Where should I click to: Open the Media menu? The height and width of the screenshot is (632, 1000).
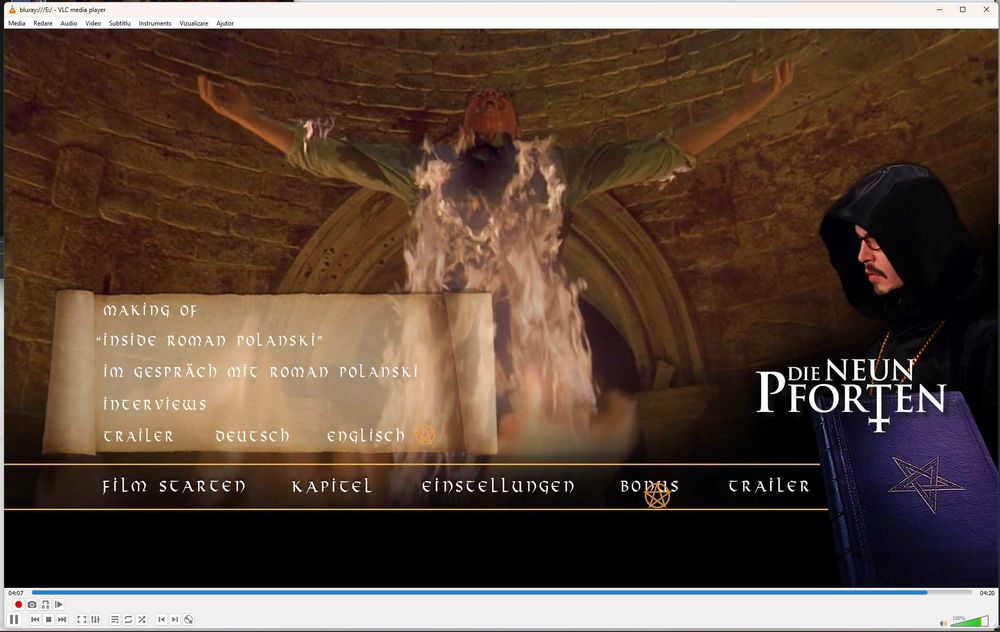click(17, 24)
